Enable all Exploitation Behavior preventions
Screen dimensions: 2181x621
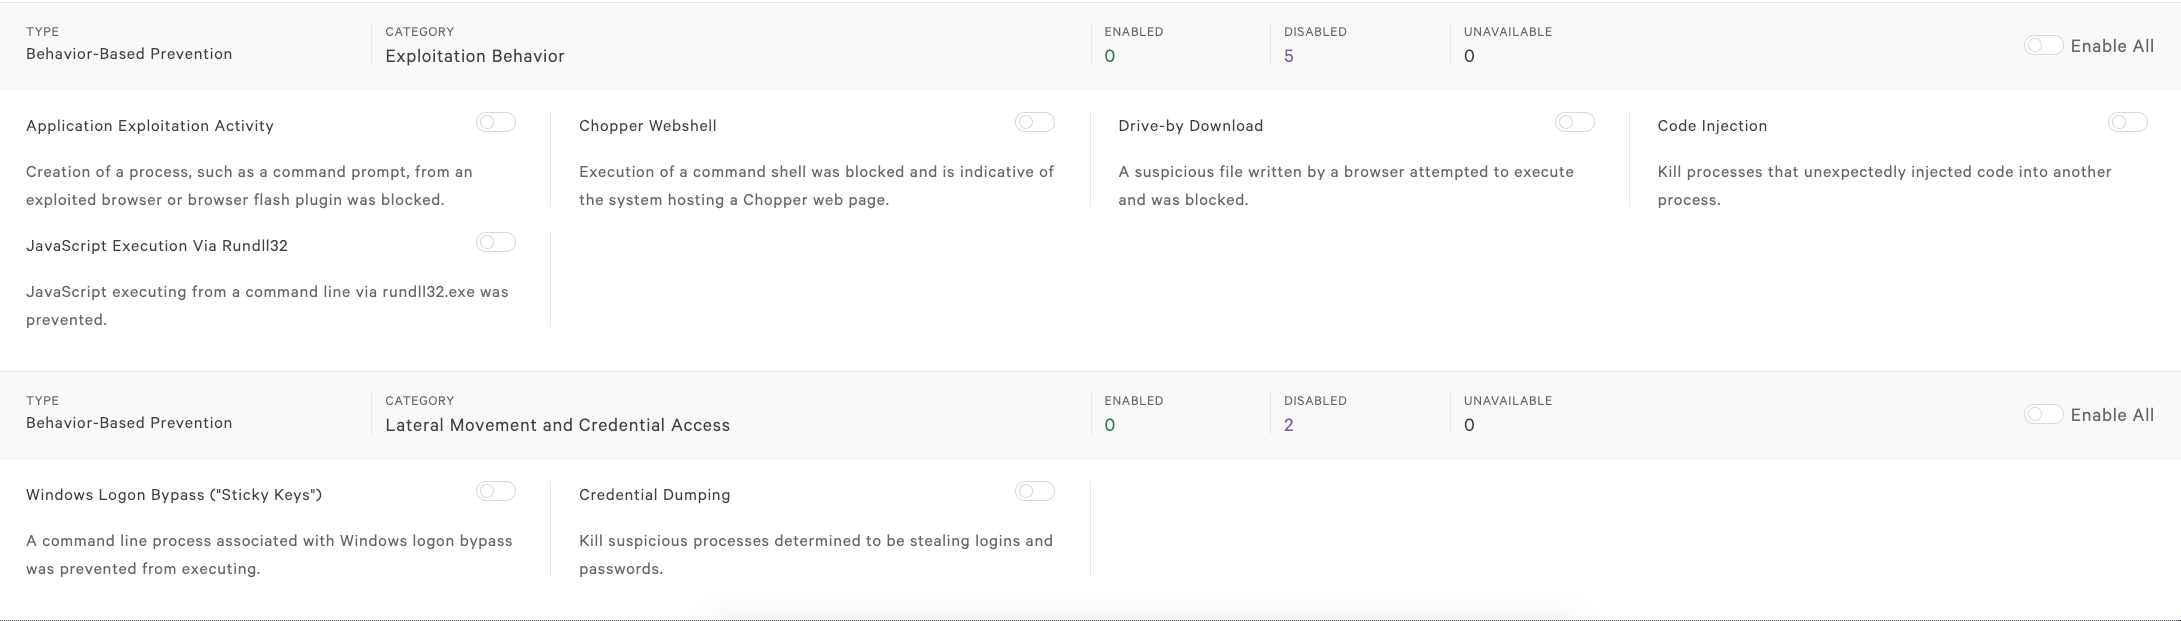click(x=2043, y=46)
